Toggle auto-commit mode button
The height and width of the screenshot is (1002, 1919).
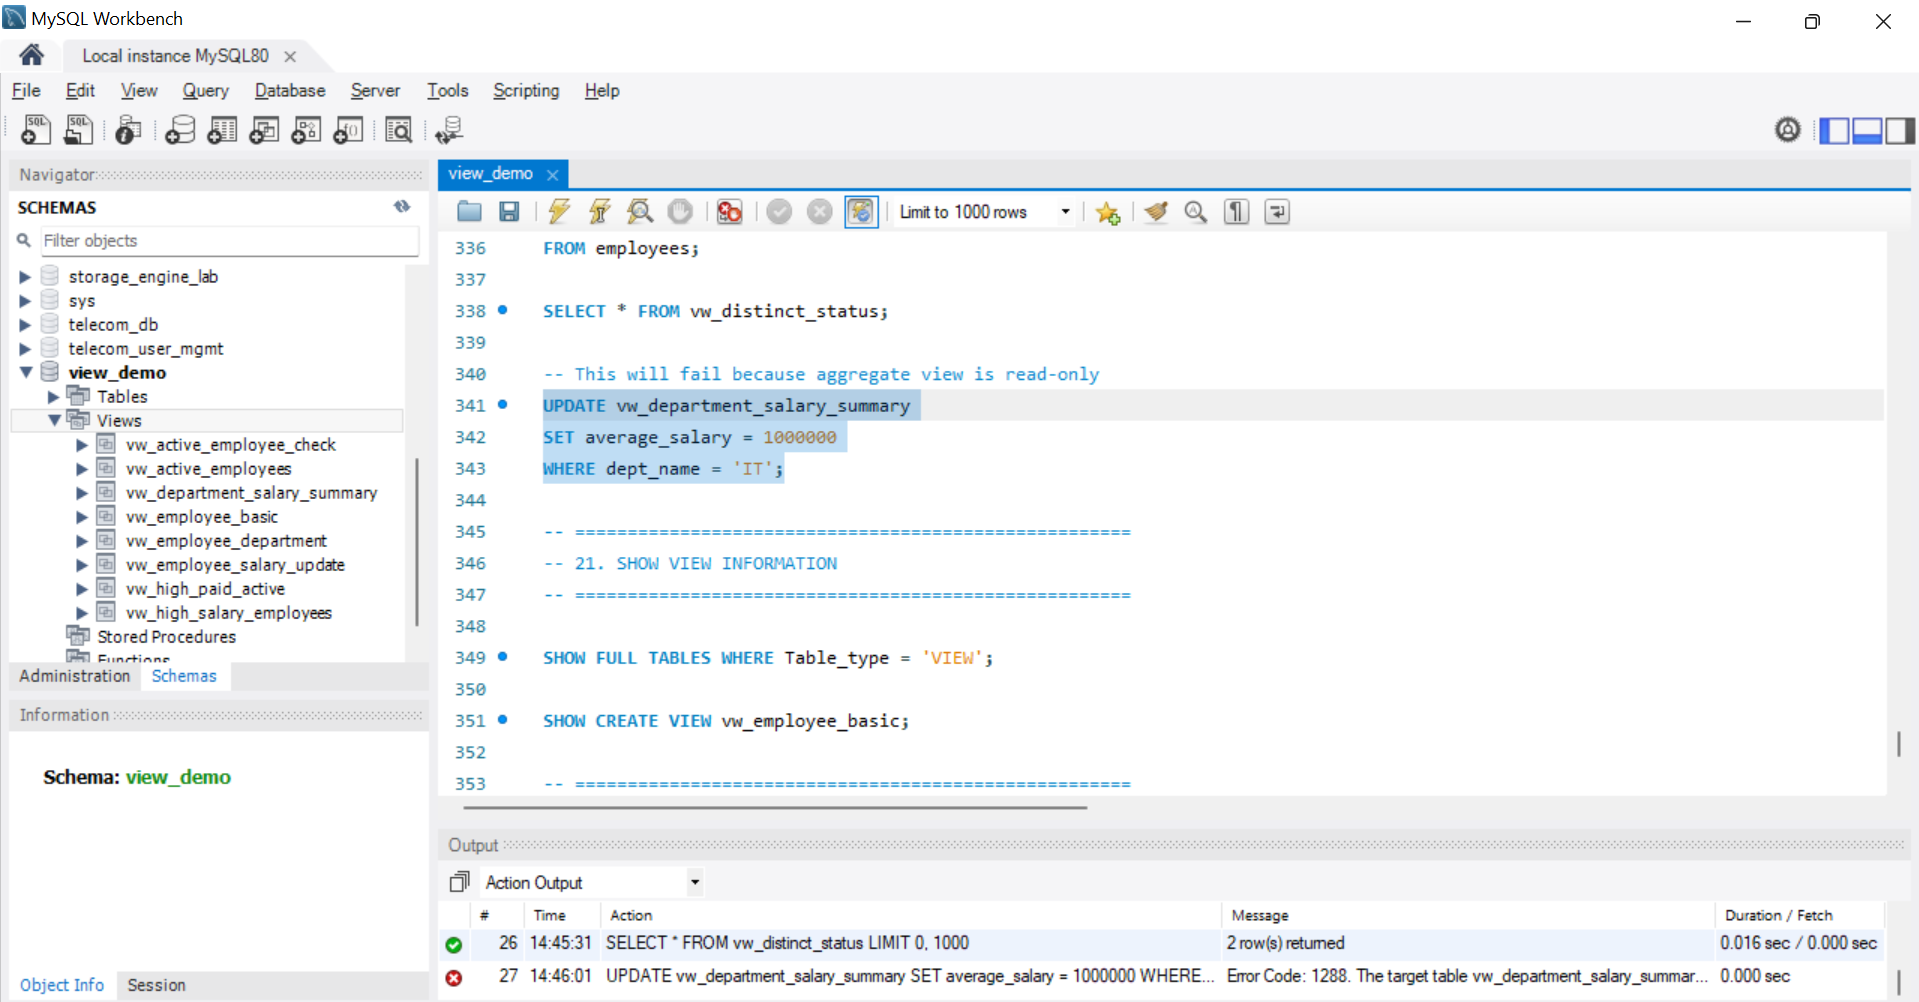pyautogui.click(x=861, y=212)
